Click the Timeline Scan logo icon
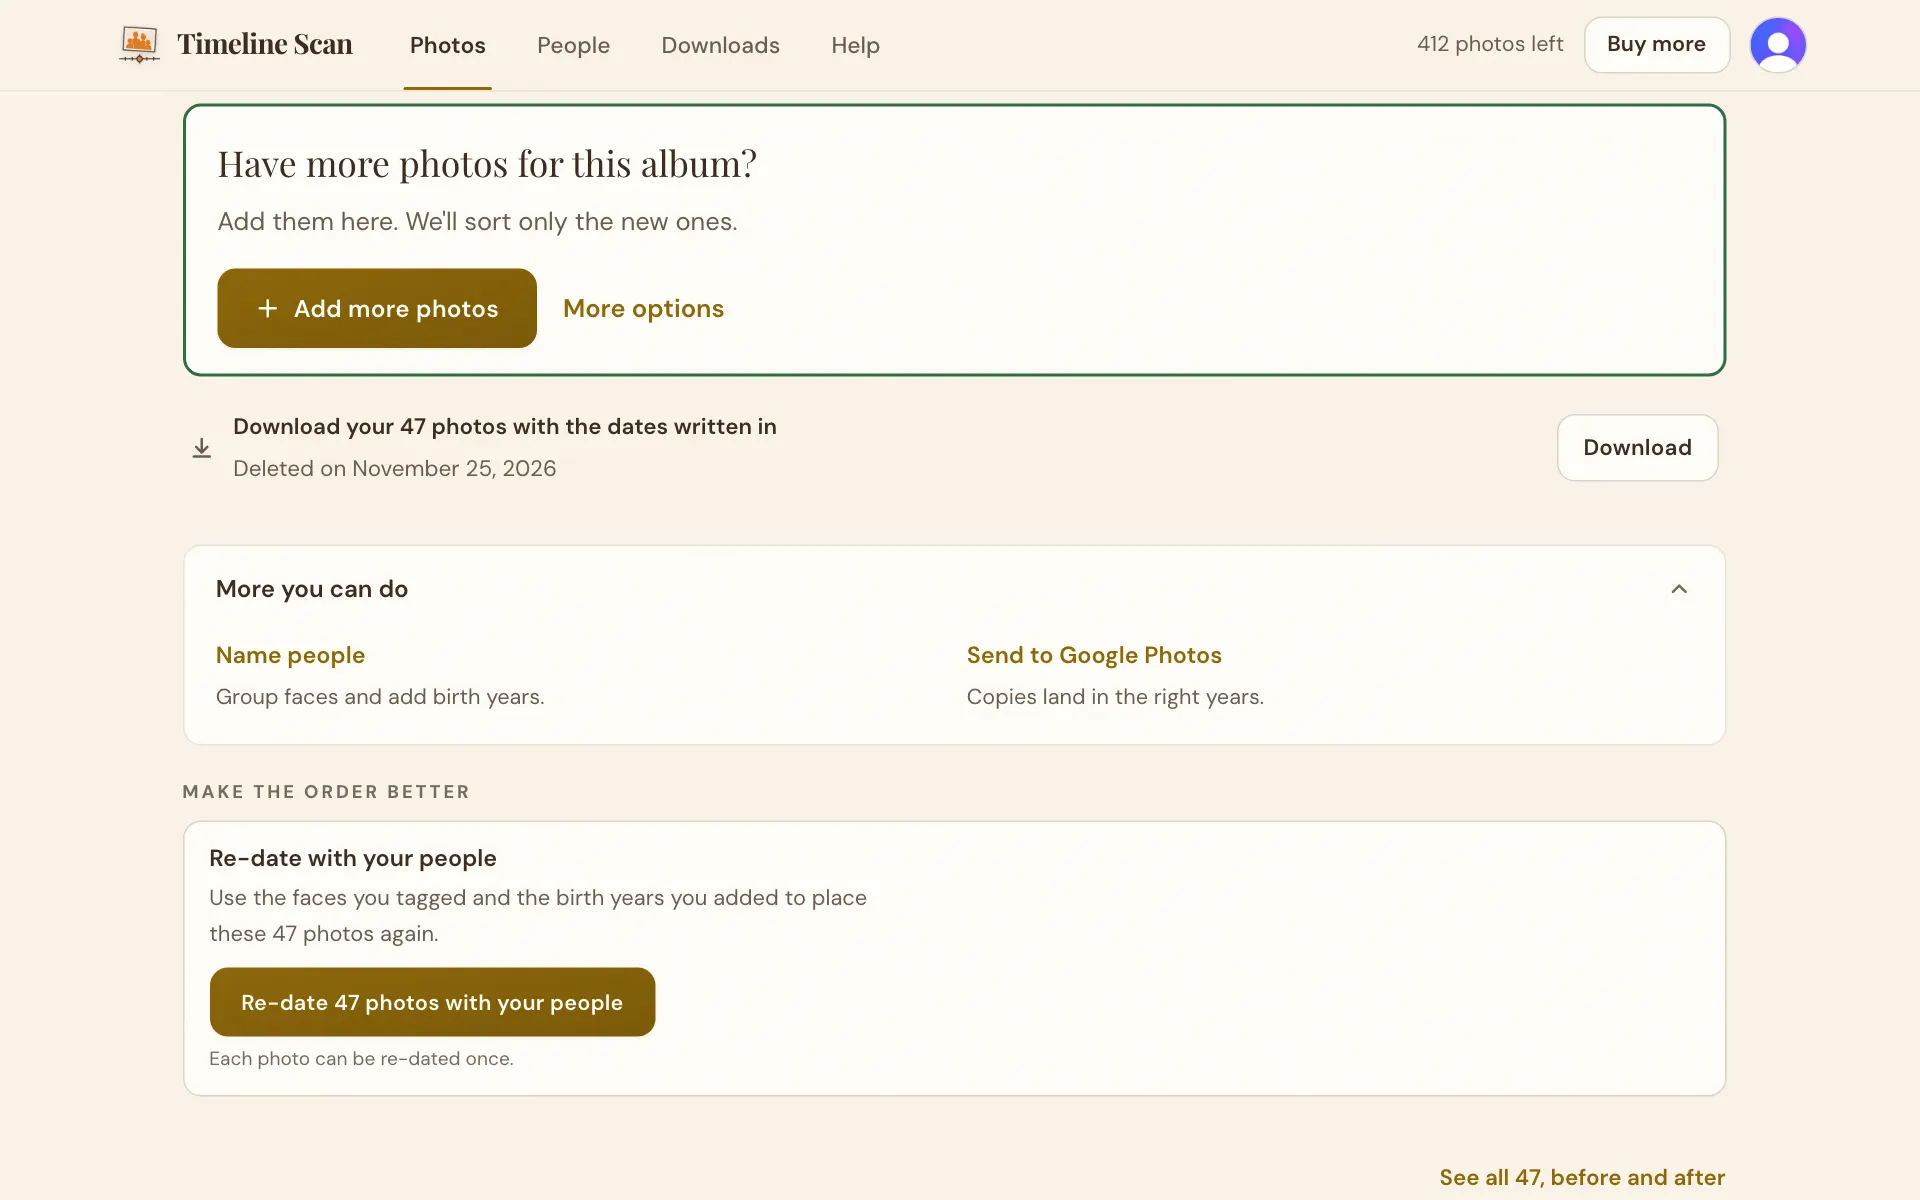1920x1200 pixels. click(x=139, y=45)
